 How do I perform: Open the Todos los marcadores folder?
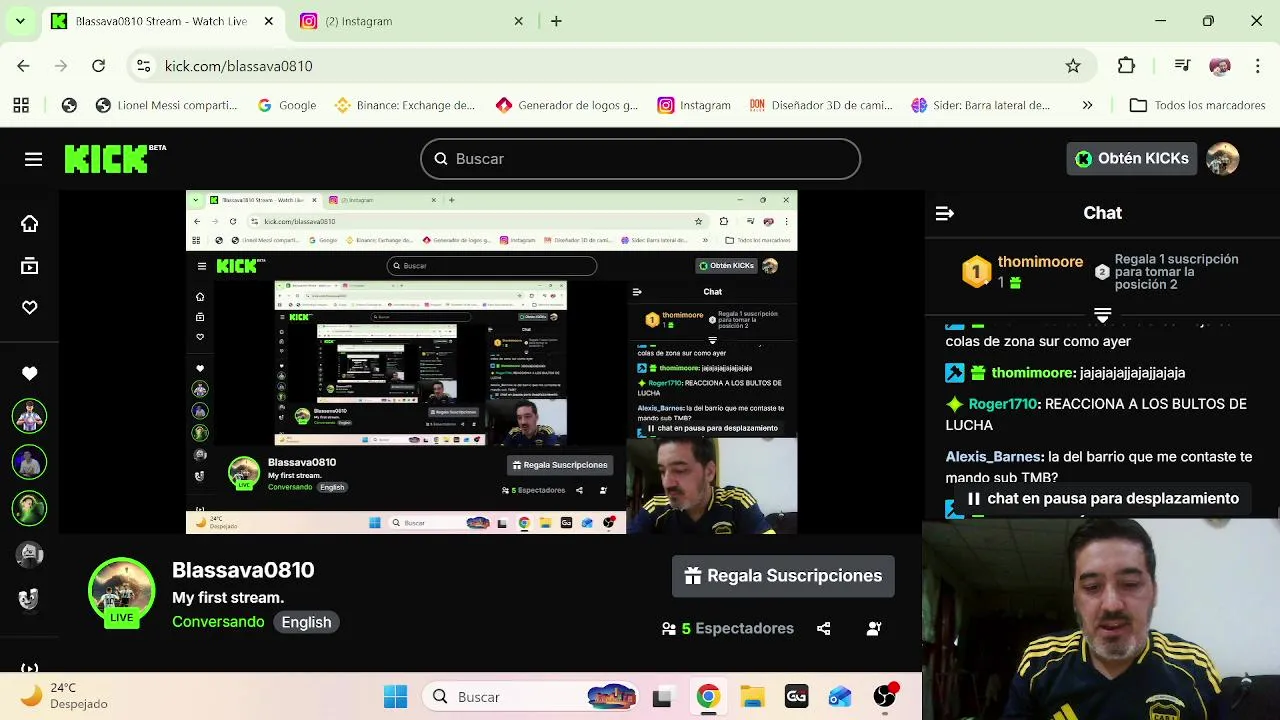coord(1197,105)
